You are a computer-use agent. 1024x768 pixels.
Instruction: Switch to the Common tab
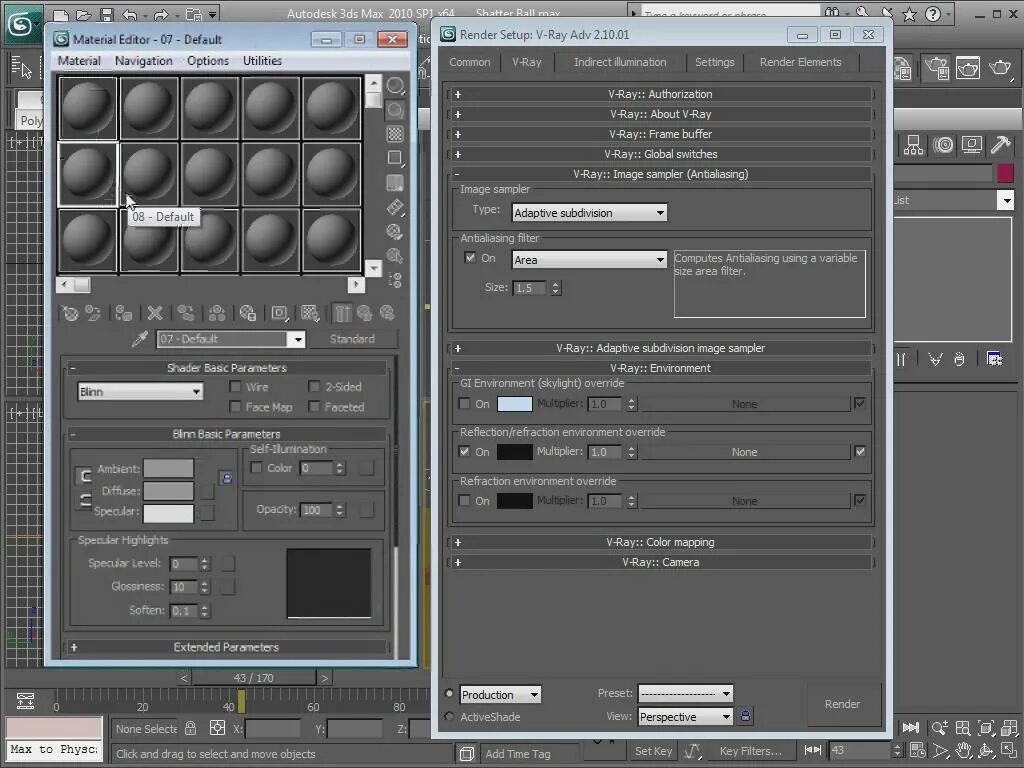[x=470, y=62]
